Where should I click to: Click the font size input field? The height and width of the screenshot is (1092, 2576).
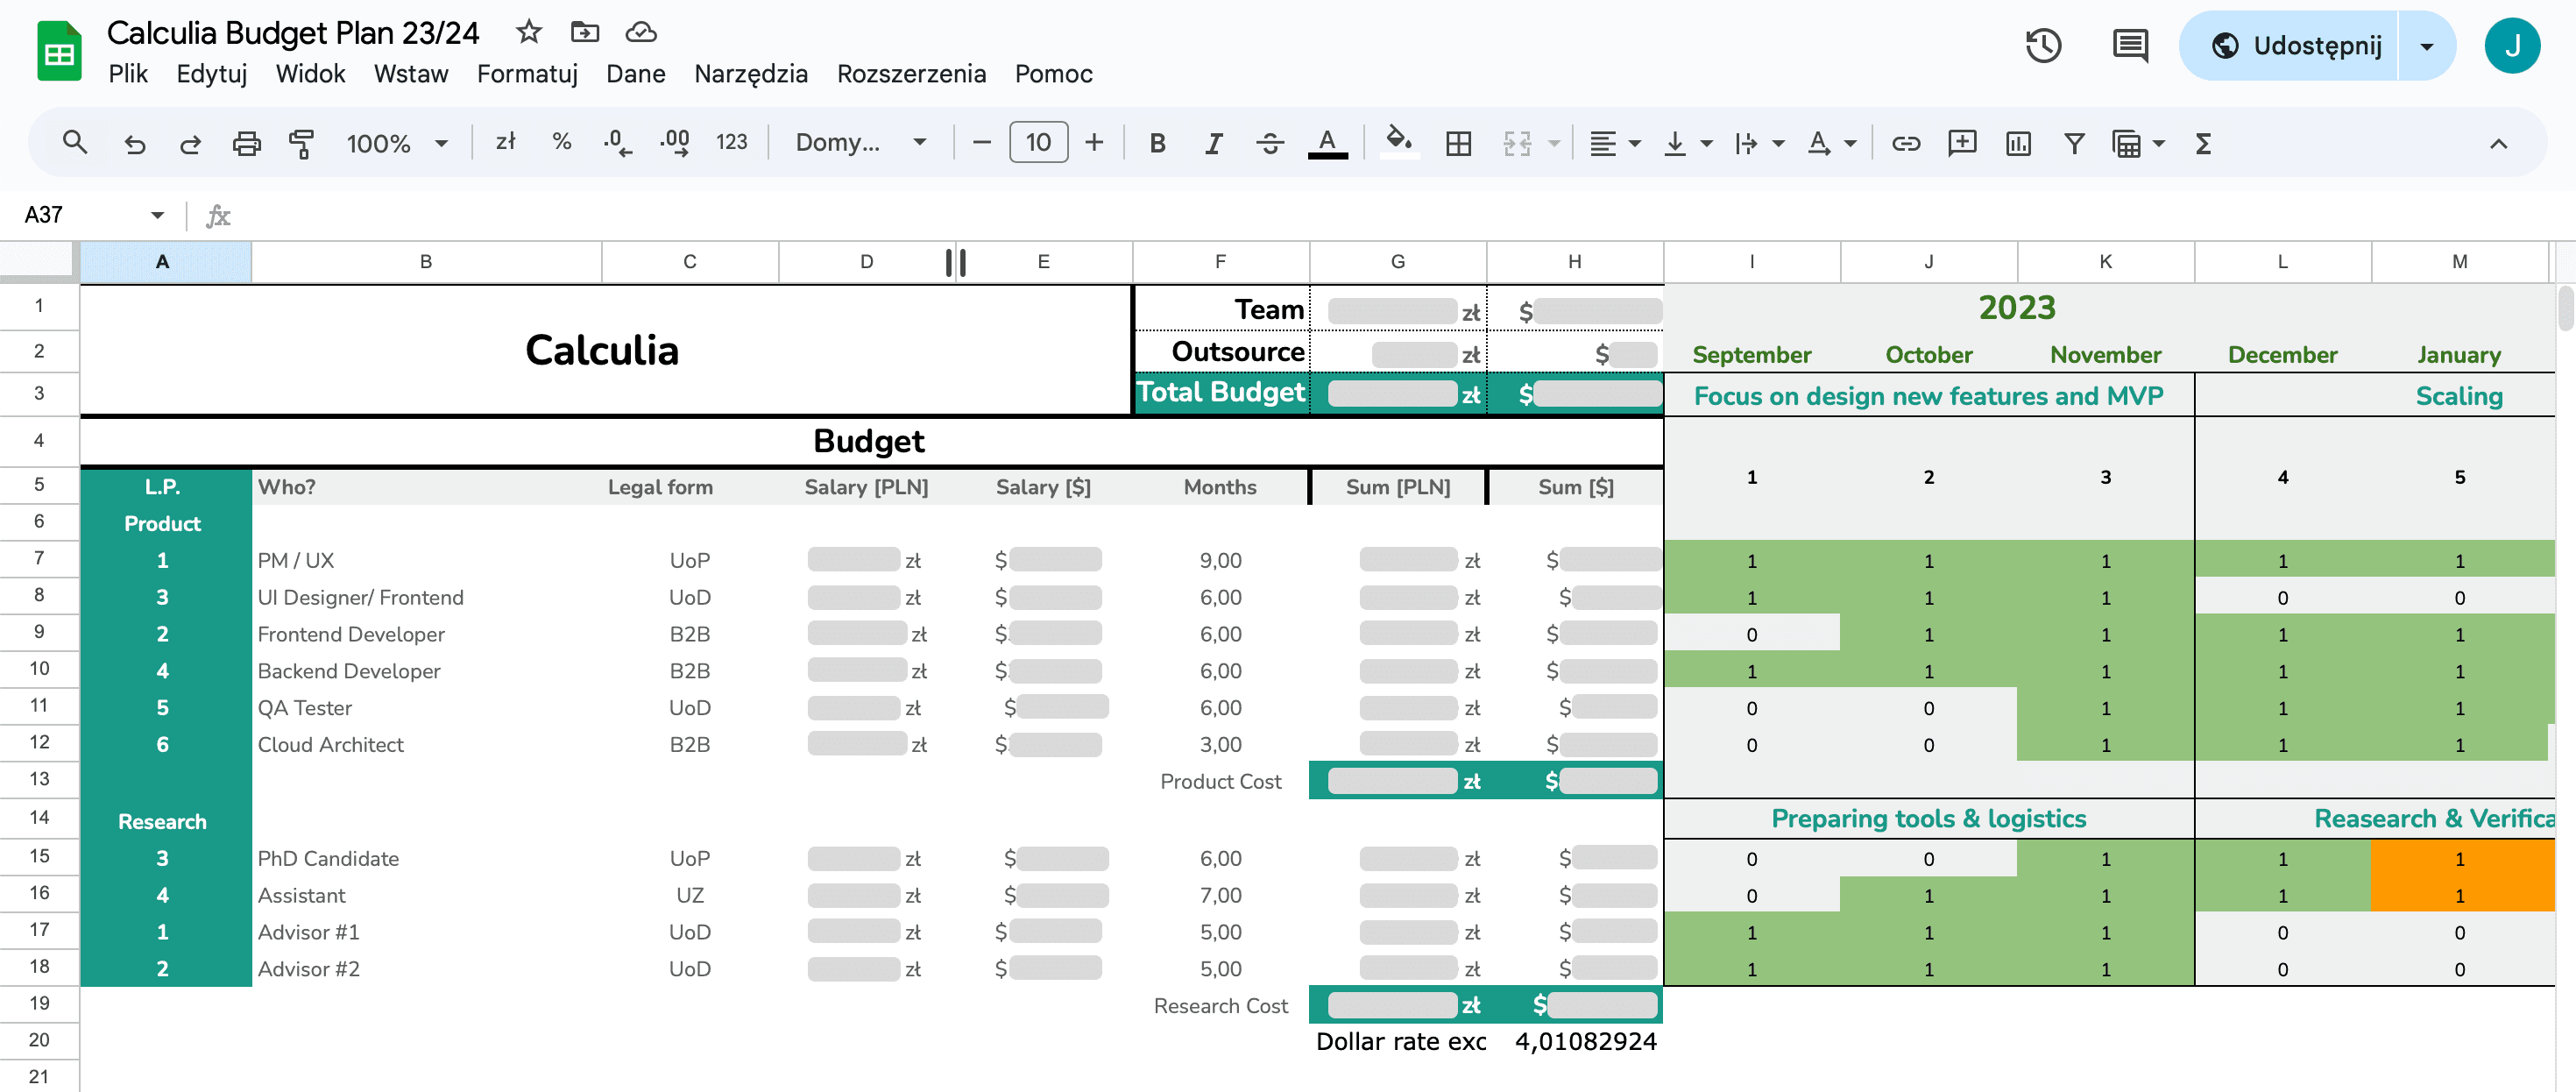(x=1038, y=143)
